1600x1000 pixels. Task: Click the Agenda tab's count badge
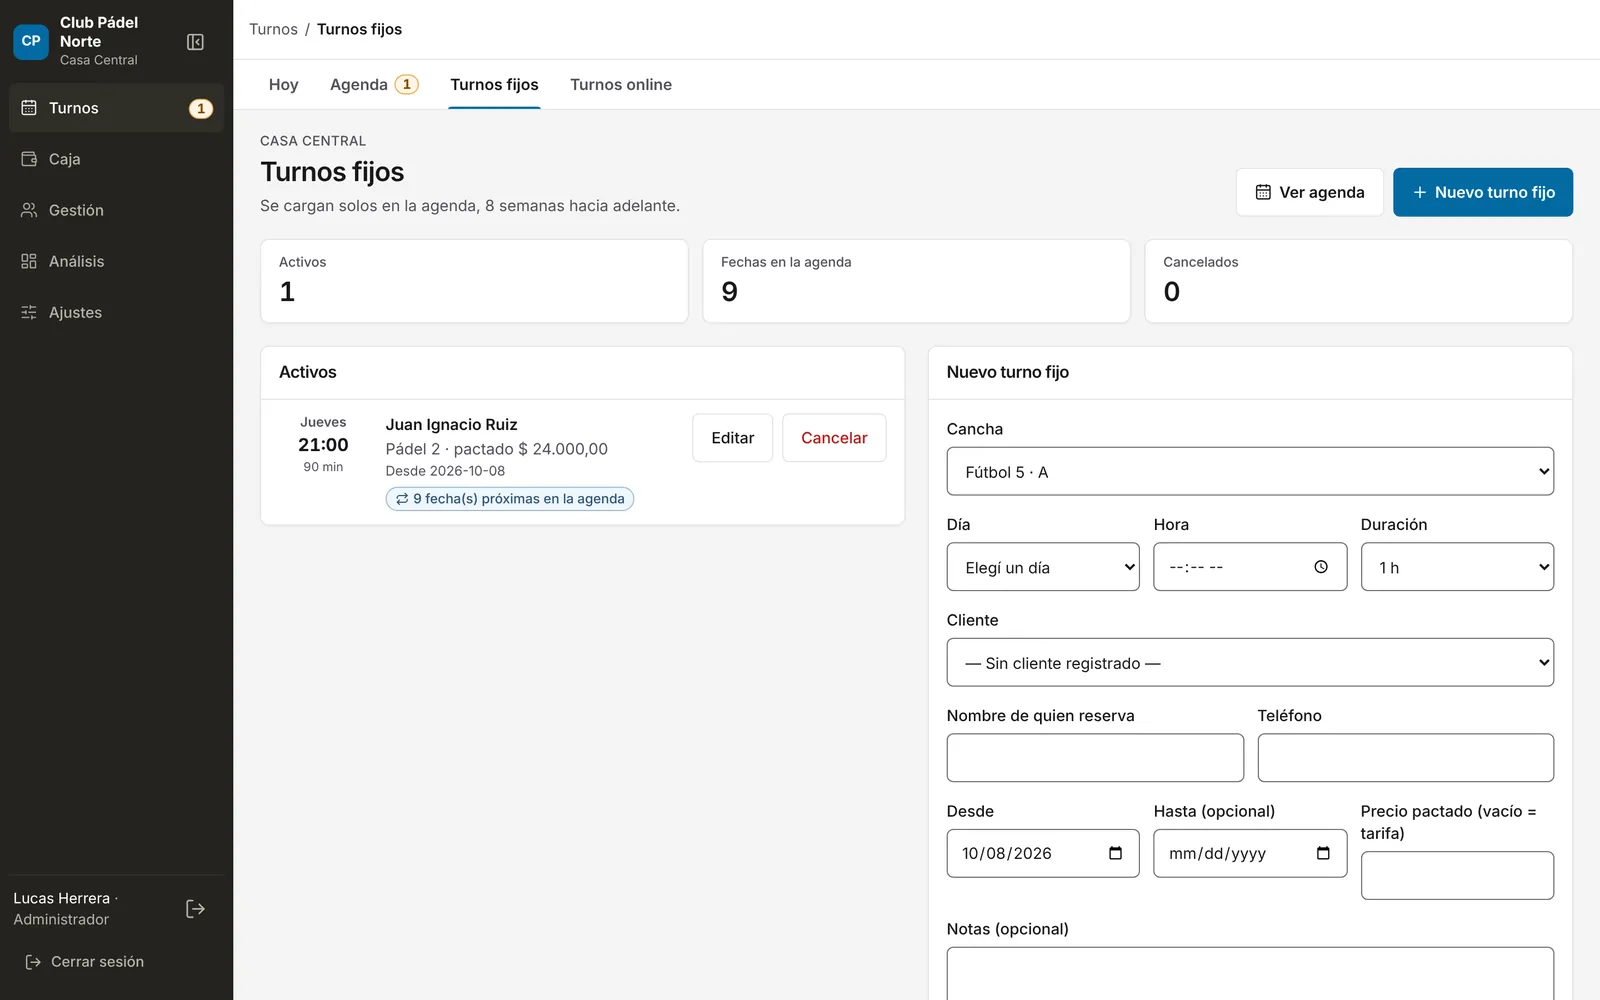point(407,85)
